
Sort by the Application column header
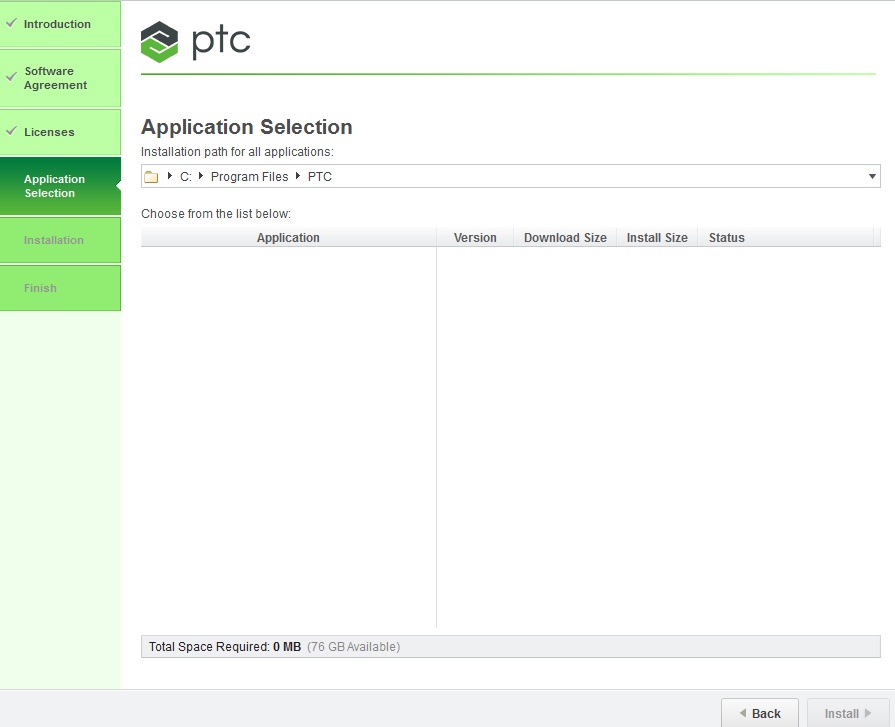[288, 237]
